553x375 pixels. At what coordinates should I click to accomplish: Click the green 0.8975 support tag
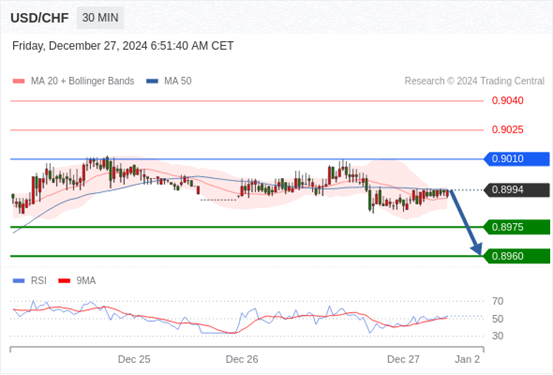click(517, 227)
